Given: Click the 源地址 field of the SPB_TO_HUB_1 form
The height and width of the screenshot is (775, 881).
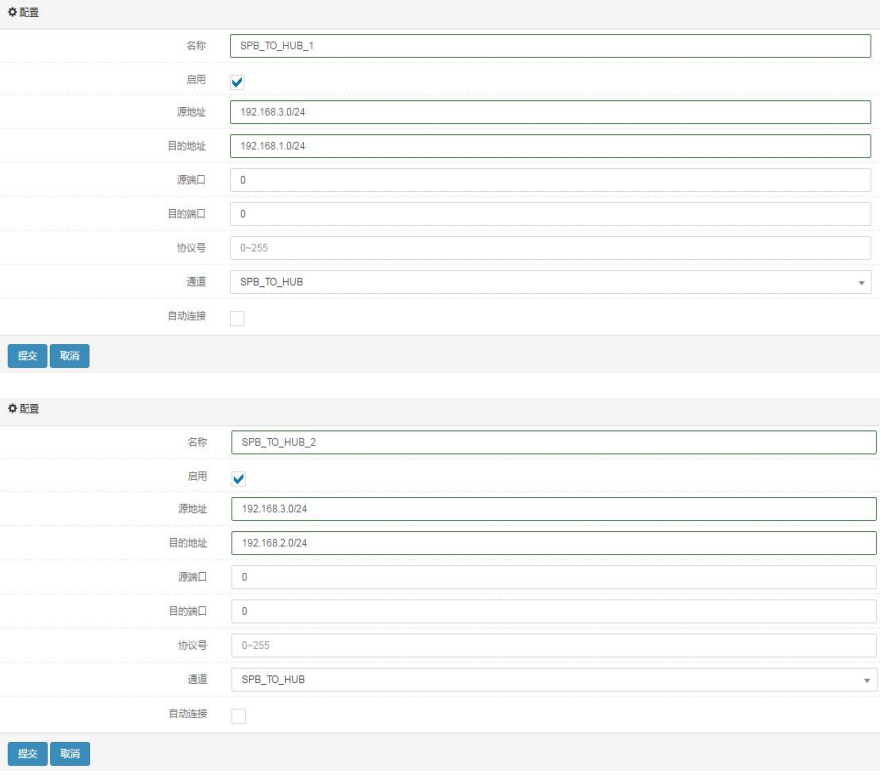Looking at the screenshot, I should [x=550, y=112].
